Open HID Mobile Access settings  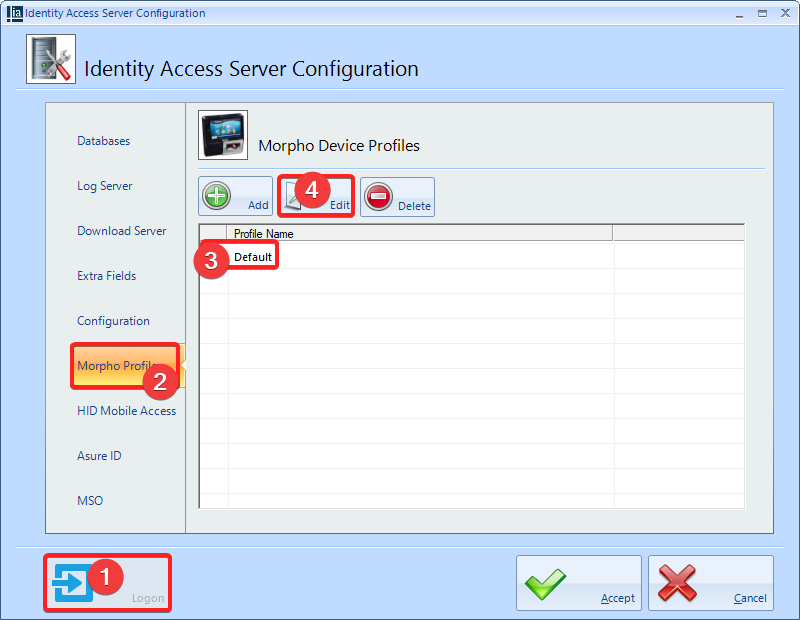[127, 411]
